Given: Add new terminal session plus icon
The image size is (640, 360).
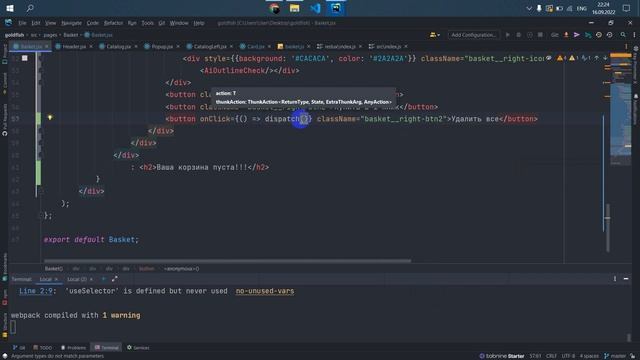Looking at the screenshot, I should 103,279.
